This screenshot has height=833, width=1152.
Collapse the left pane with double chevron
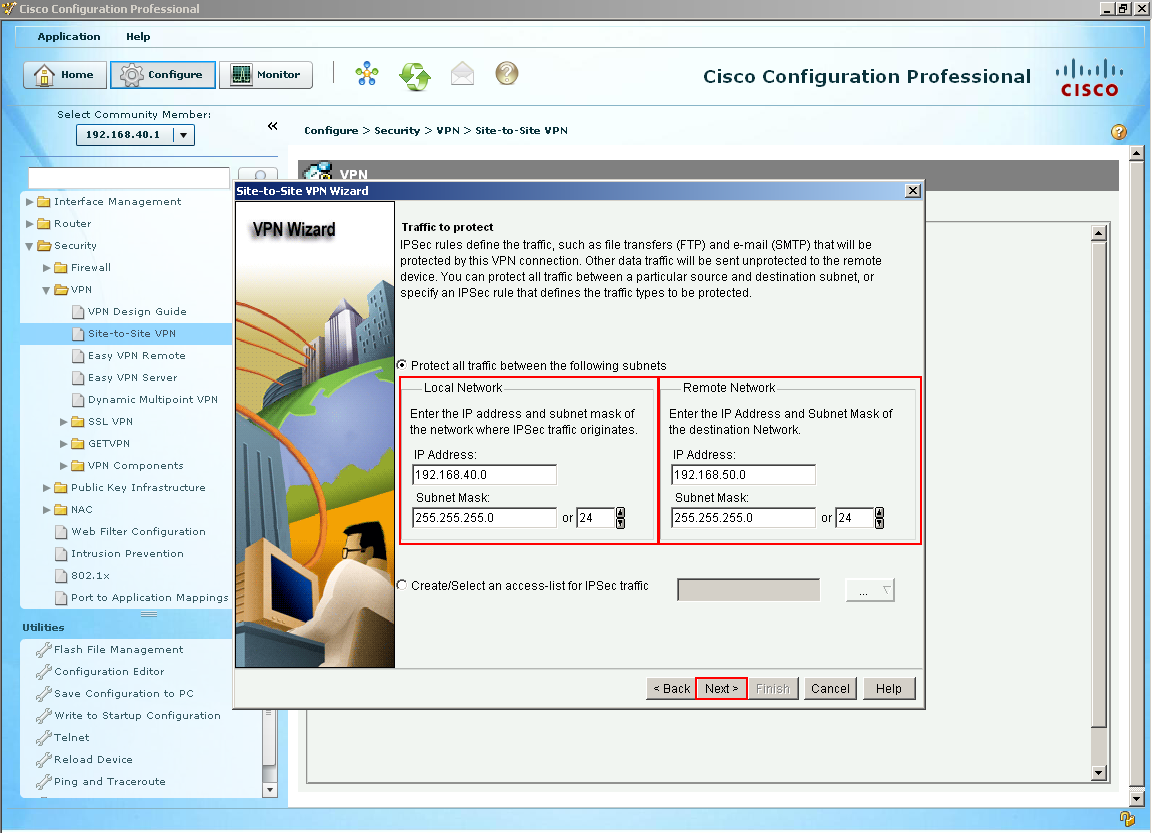[x=273, y=126]
